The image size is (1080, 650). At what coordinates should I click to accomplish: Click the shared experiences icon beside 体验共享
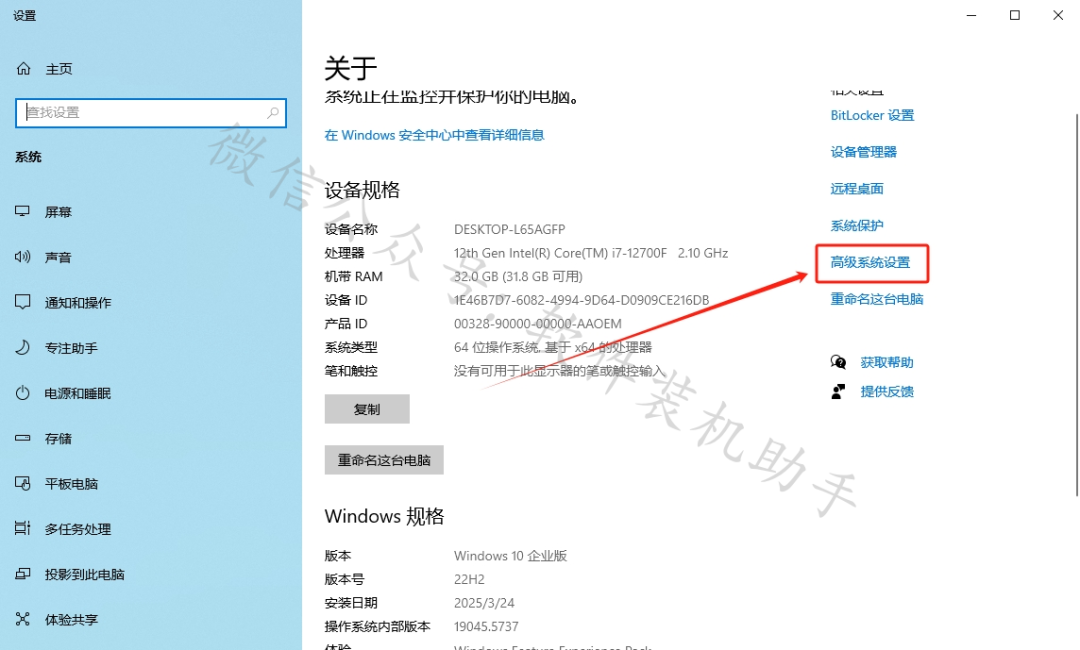pos(23,619)
